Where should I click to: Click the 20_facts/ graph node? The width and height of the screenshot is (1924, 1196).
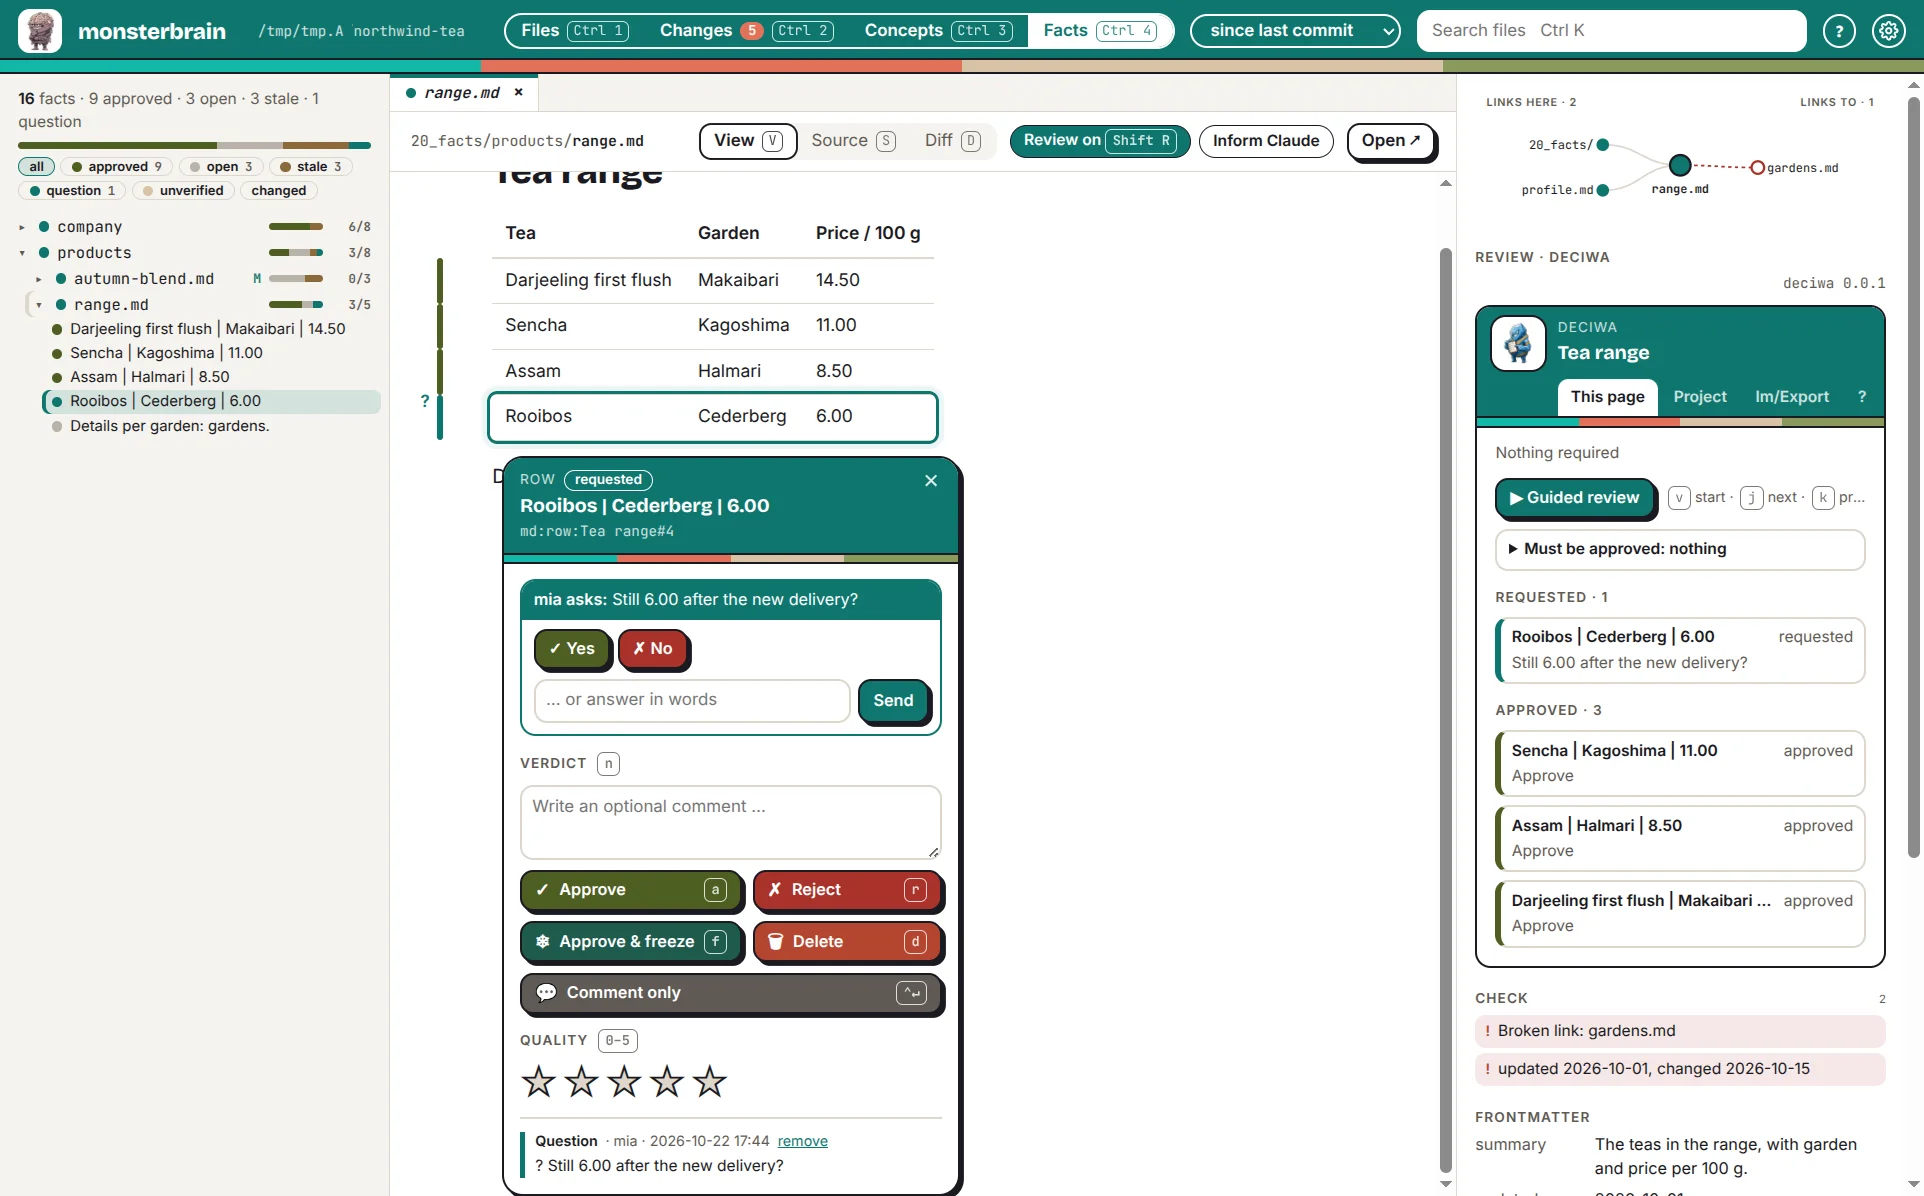[1603, 145]
